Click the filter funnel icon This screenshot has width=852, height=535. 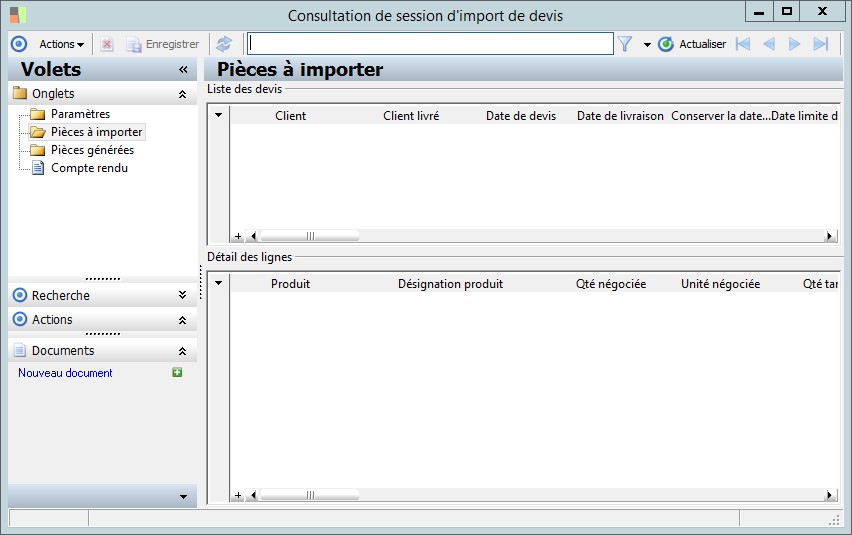(625, 44)
